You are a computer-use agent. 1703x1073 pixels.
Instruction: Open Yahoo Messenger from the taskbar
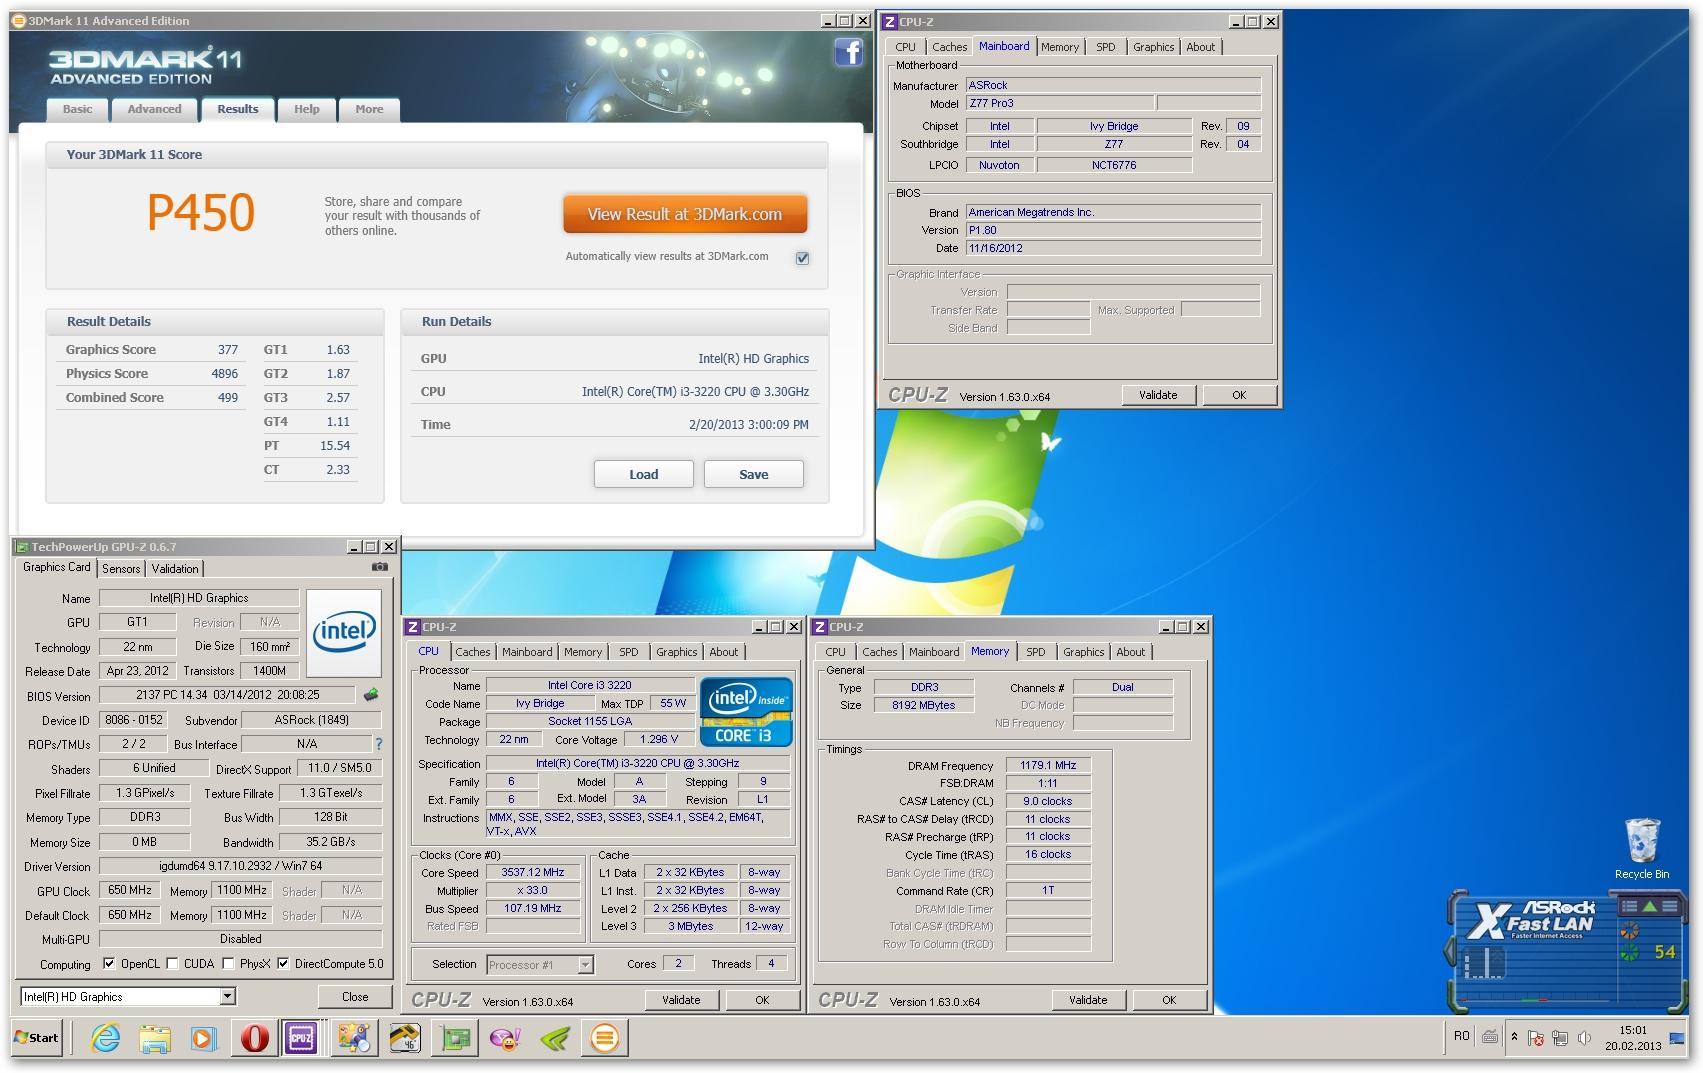pyautogui.click(x=505, y=1038)
